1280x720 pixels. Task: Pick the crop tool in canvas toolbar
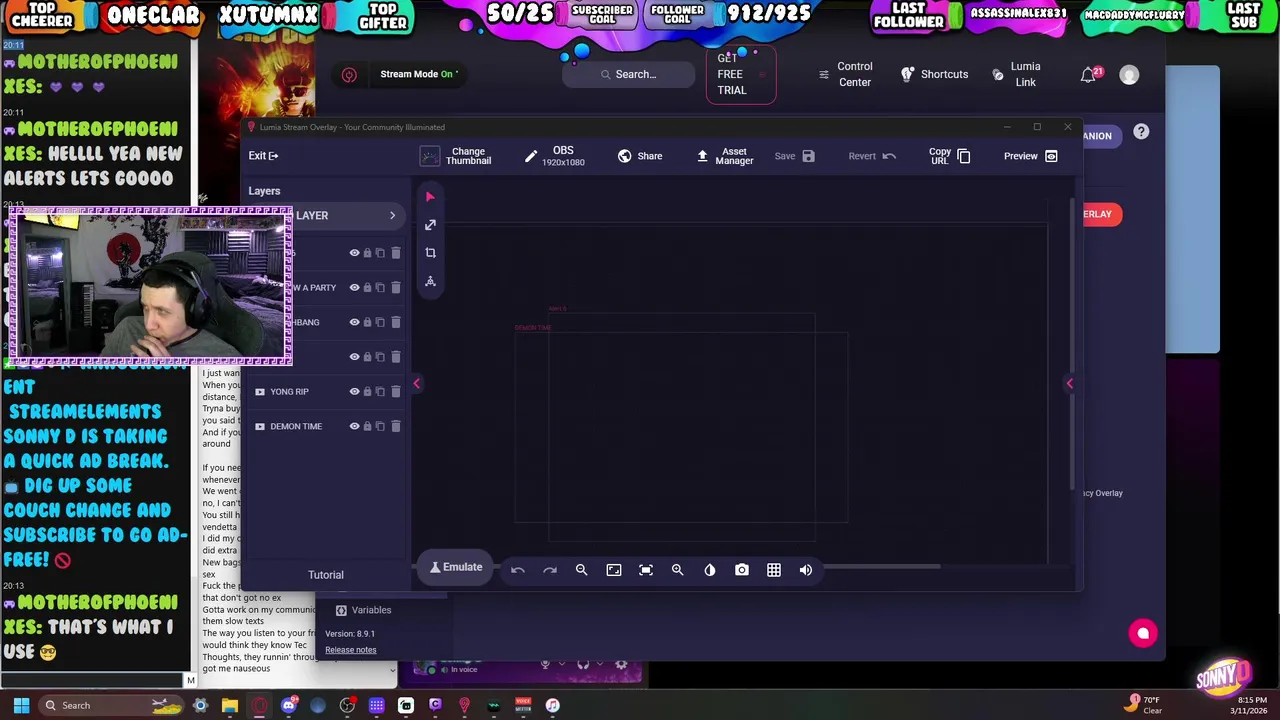[430, 253]
